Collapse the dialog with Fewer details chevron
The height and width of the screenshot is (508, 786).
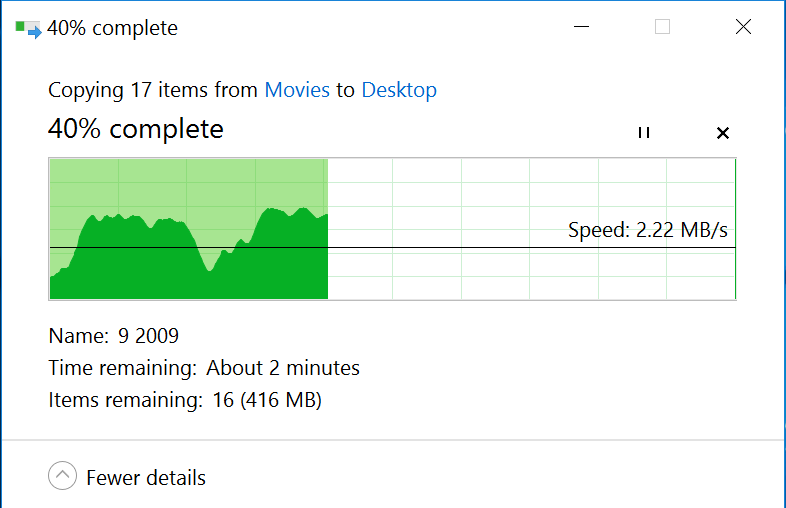(62, 475)
